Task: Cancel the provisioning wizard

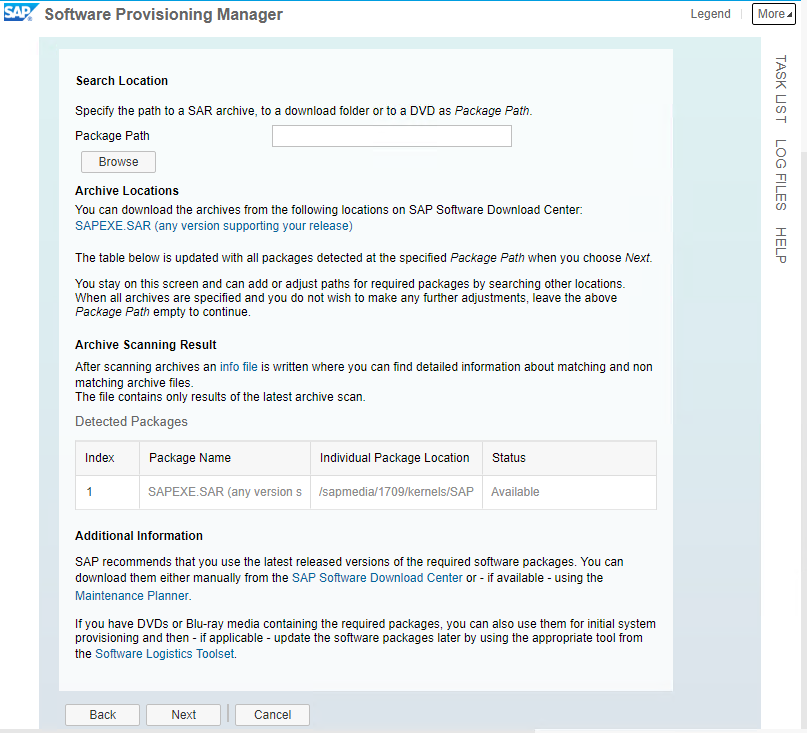Action: pos(272,715)
